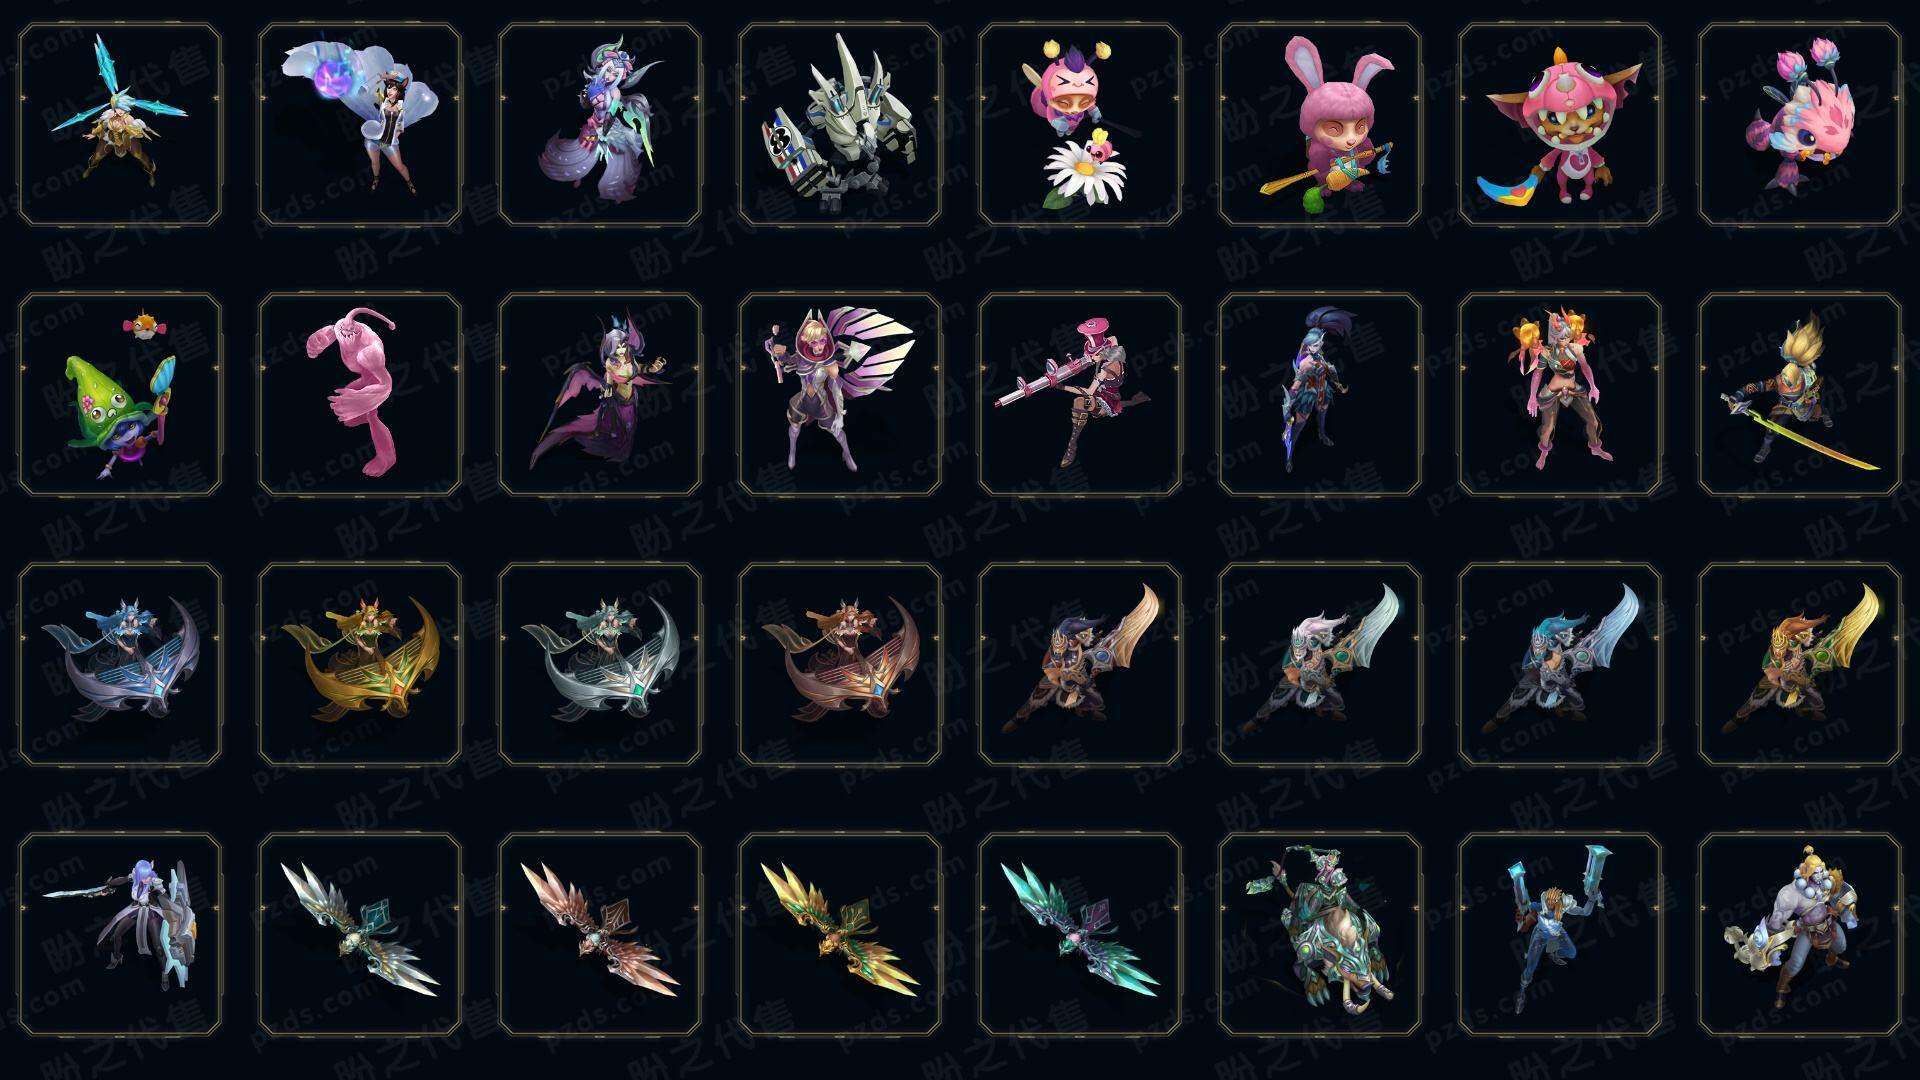Select the spiky-haired yellow katana swordsman
Image resolution: width=1920 pixels, height=1080 pixels.
tap(1800, 394)
